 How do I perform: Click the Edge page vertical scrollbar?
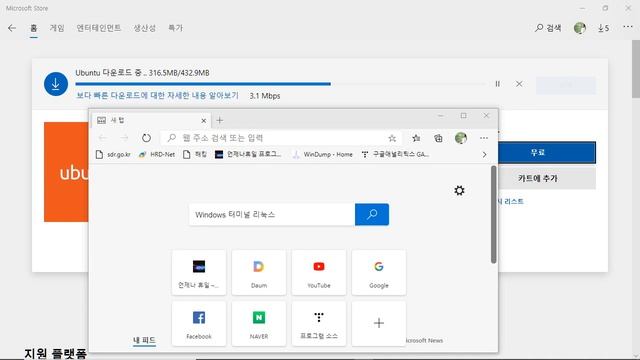[493, 214]
